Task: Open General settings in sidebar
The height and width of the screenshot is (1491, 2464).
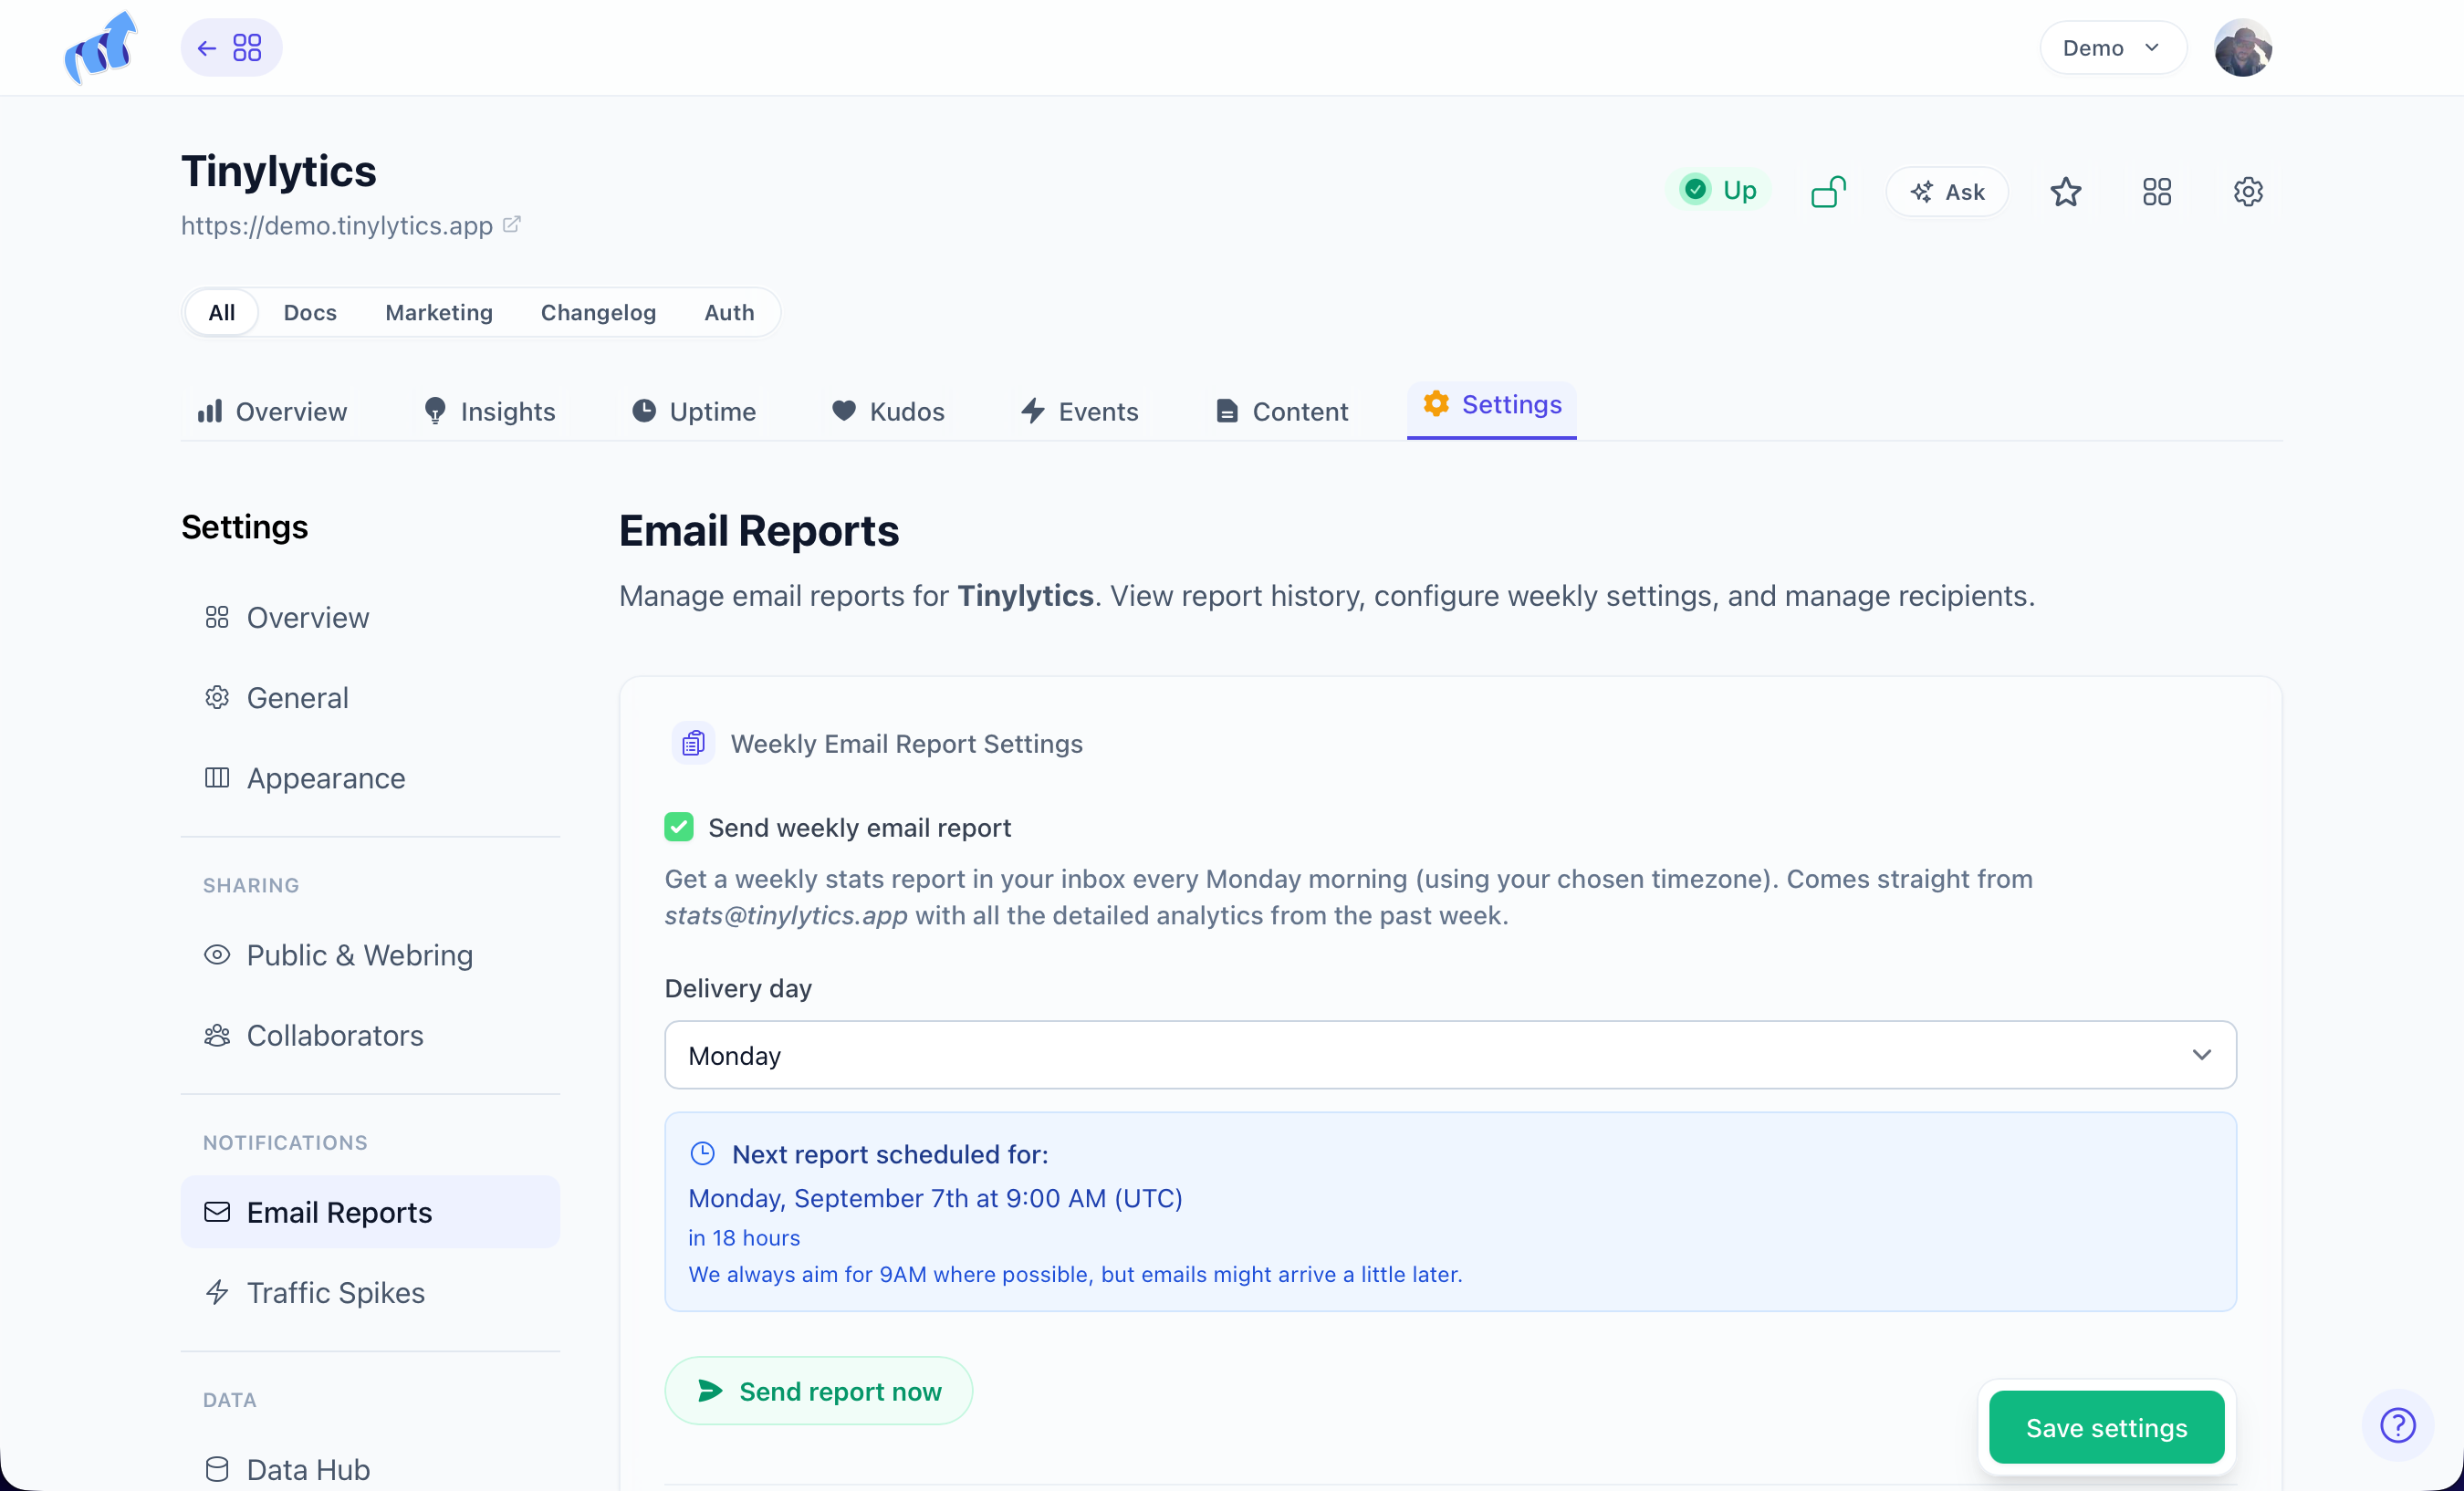Action: coord(370,698)
